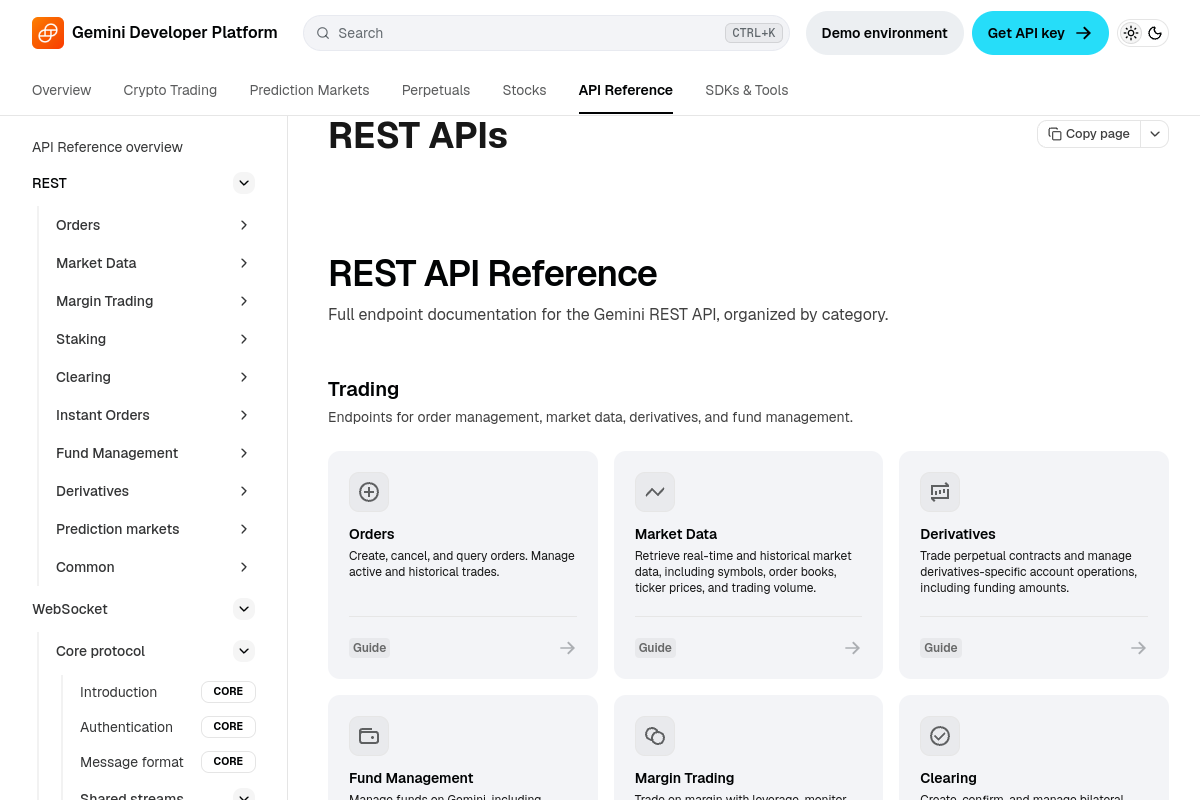Expand the Prediction markets sidebar item
Viewport: 1200px width, 800px height.
pos(244,529)
